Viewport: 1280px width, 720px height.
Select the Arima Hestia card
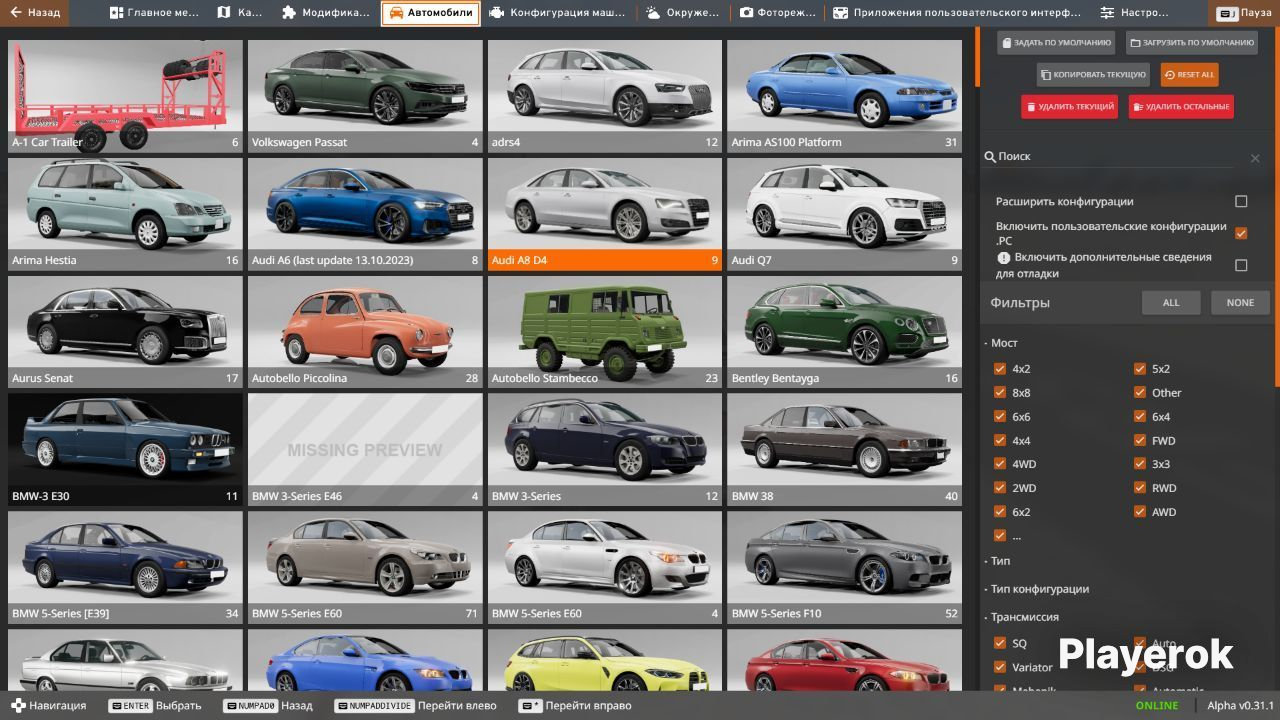coord(125,214)
